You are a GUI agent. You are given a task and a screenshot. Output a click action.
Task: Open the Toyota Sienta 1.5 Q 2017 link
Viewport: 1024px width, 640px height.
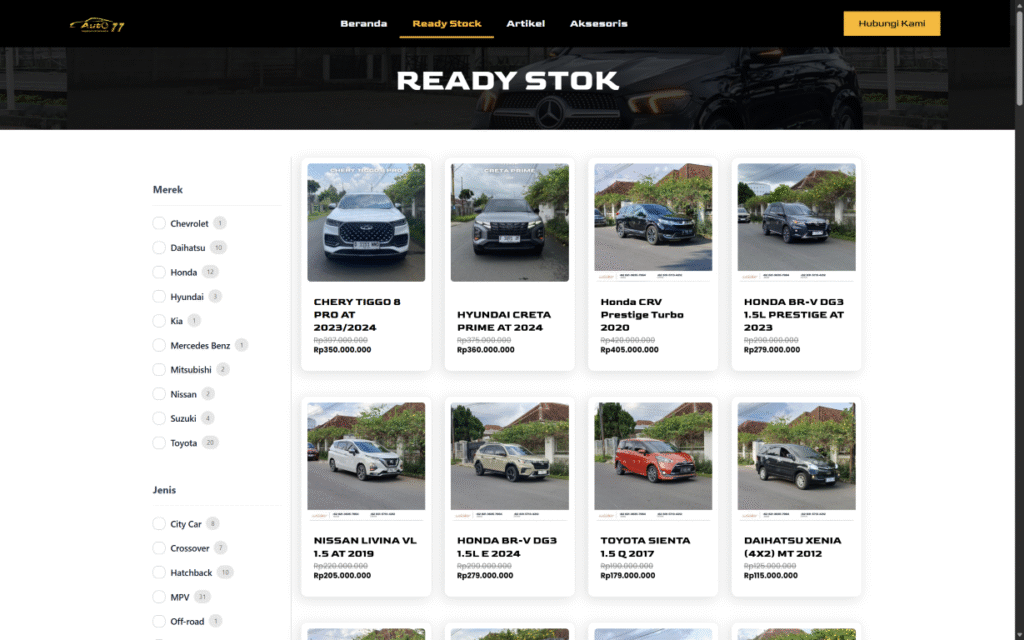pos(645,546)
